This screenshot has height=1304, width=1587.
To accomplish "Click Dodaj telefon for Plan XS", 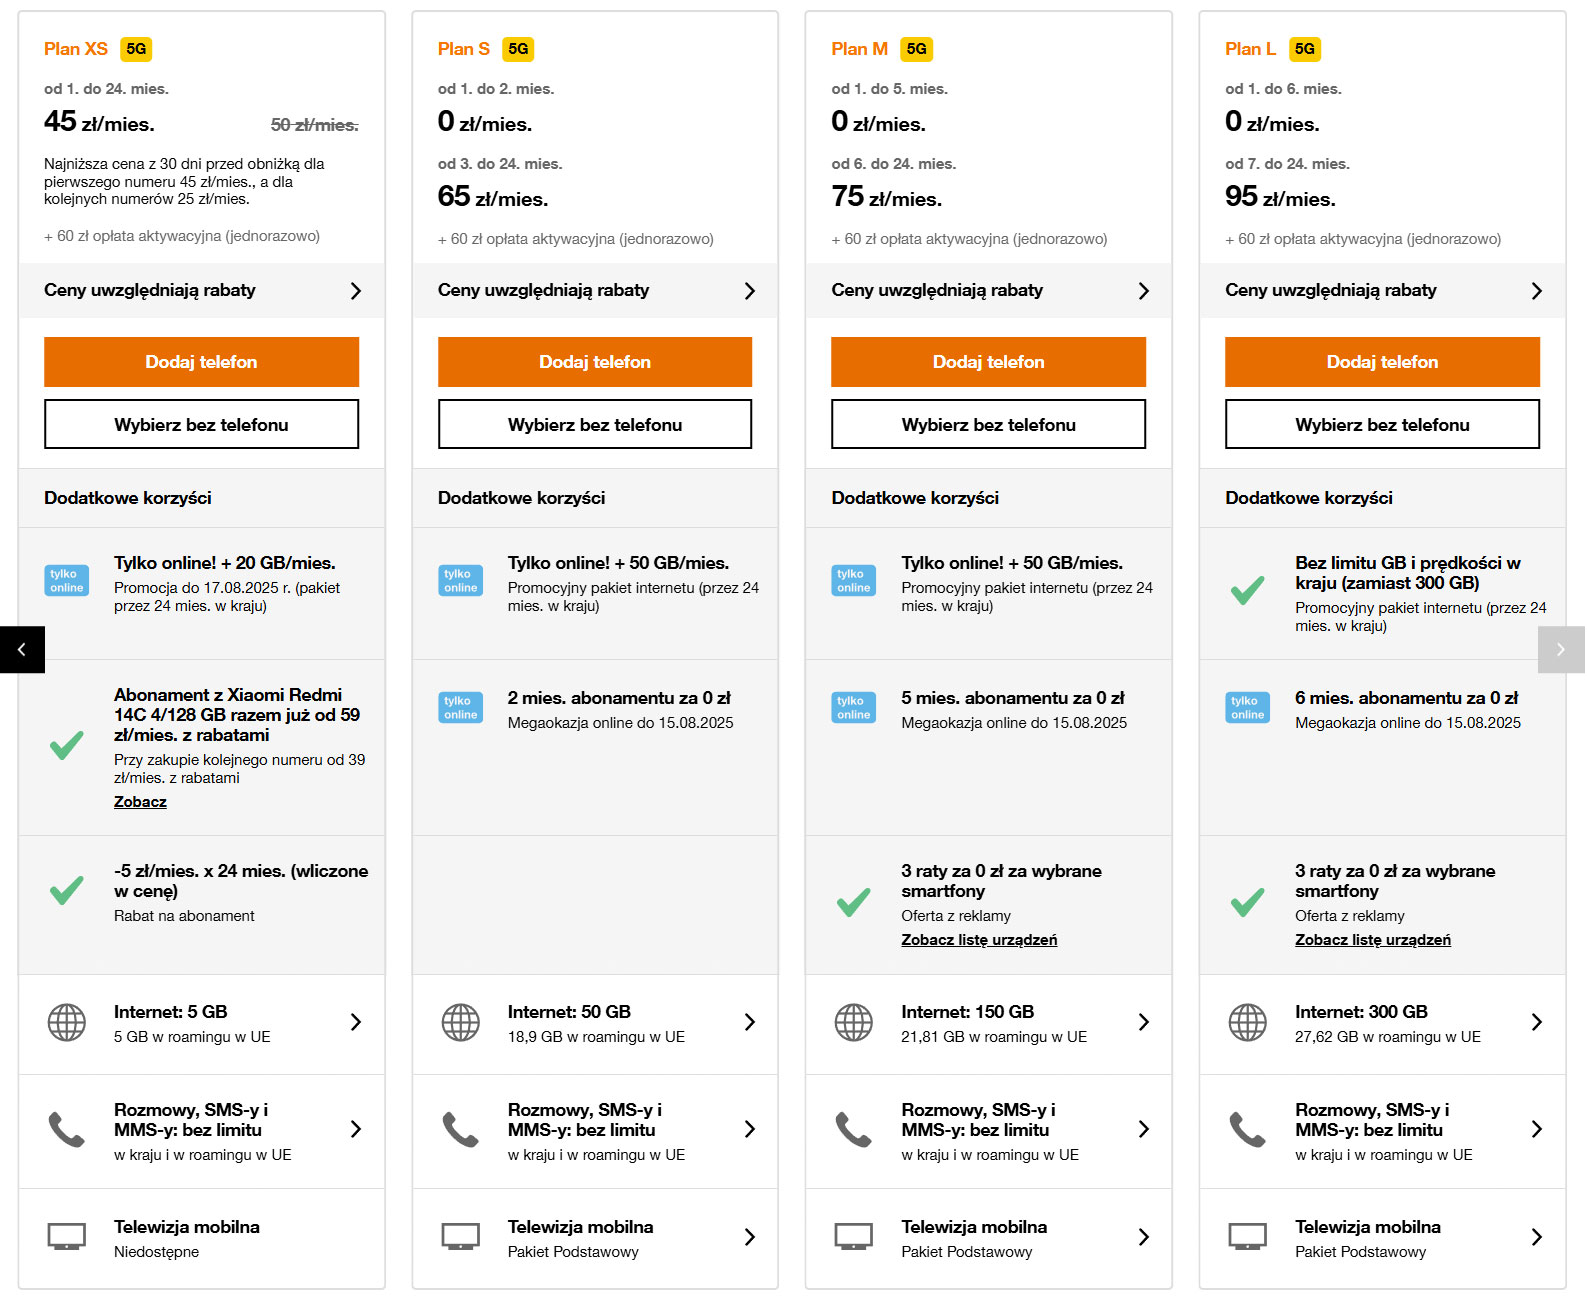I will pyautogui.click(x=201, y=362).
